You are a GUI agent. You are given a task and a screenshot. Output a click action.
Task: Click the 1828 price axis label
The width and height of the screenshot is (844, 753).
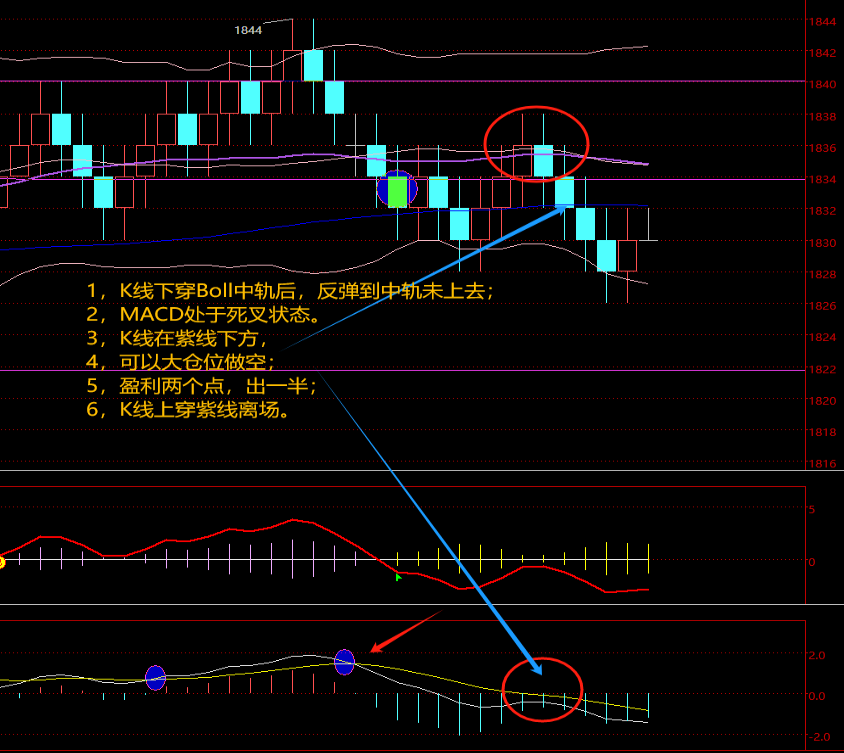822,275
